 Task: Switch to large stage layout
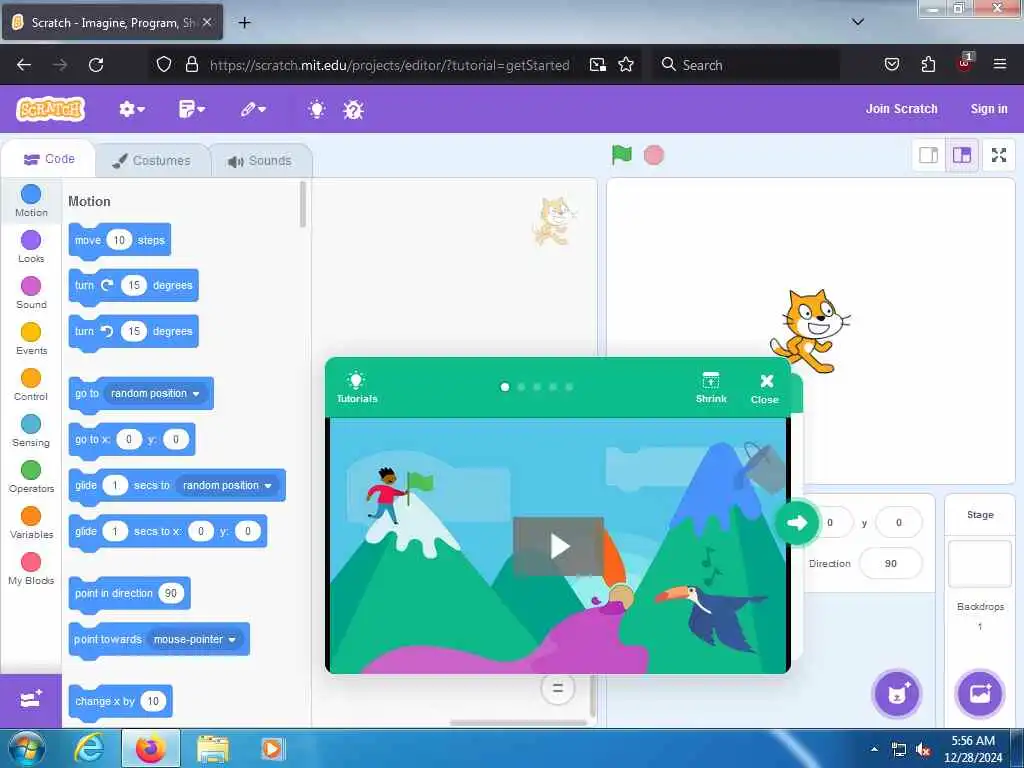[x=962, y=155]
